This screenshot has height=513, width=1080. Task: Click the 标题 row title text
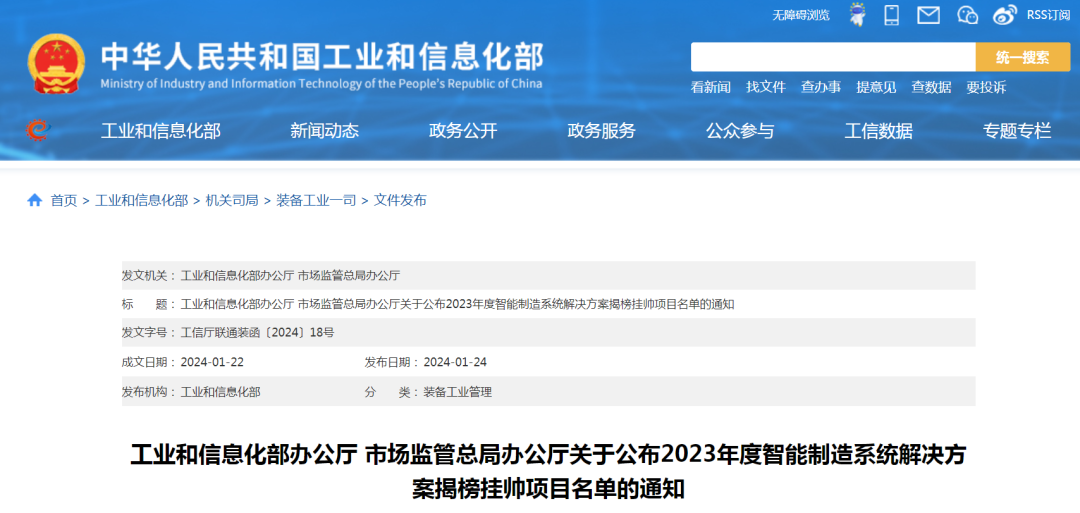[457, 304]
